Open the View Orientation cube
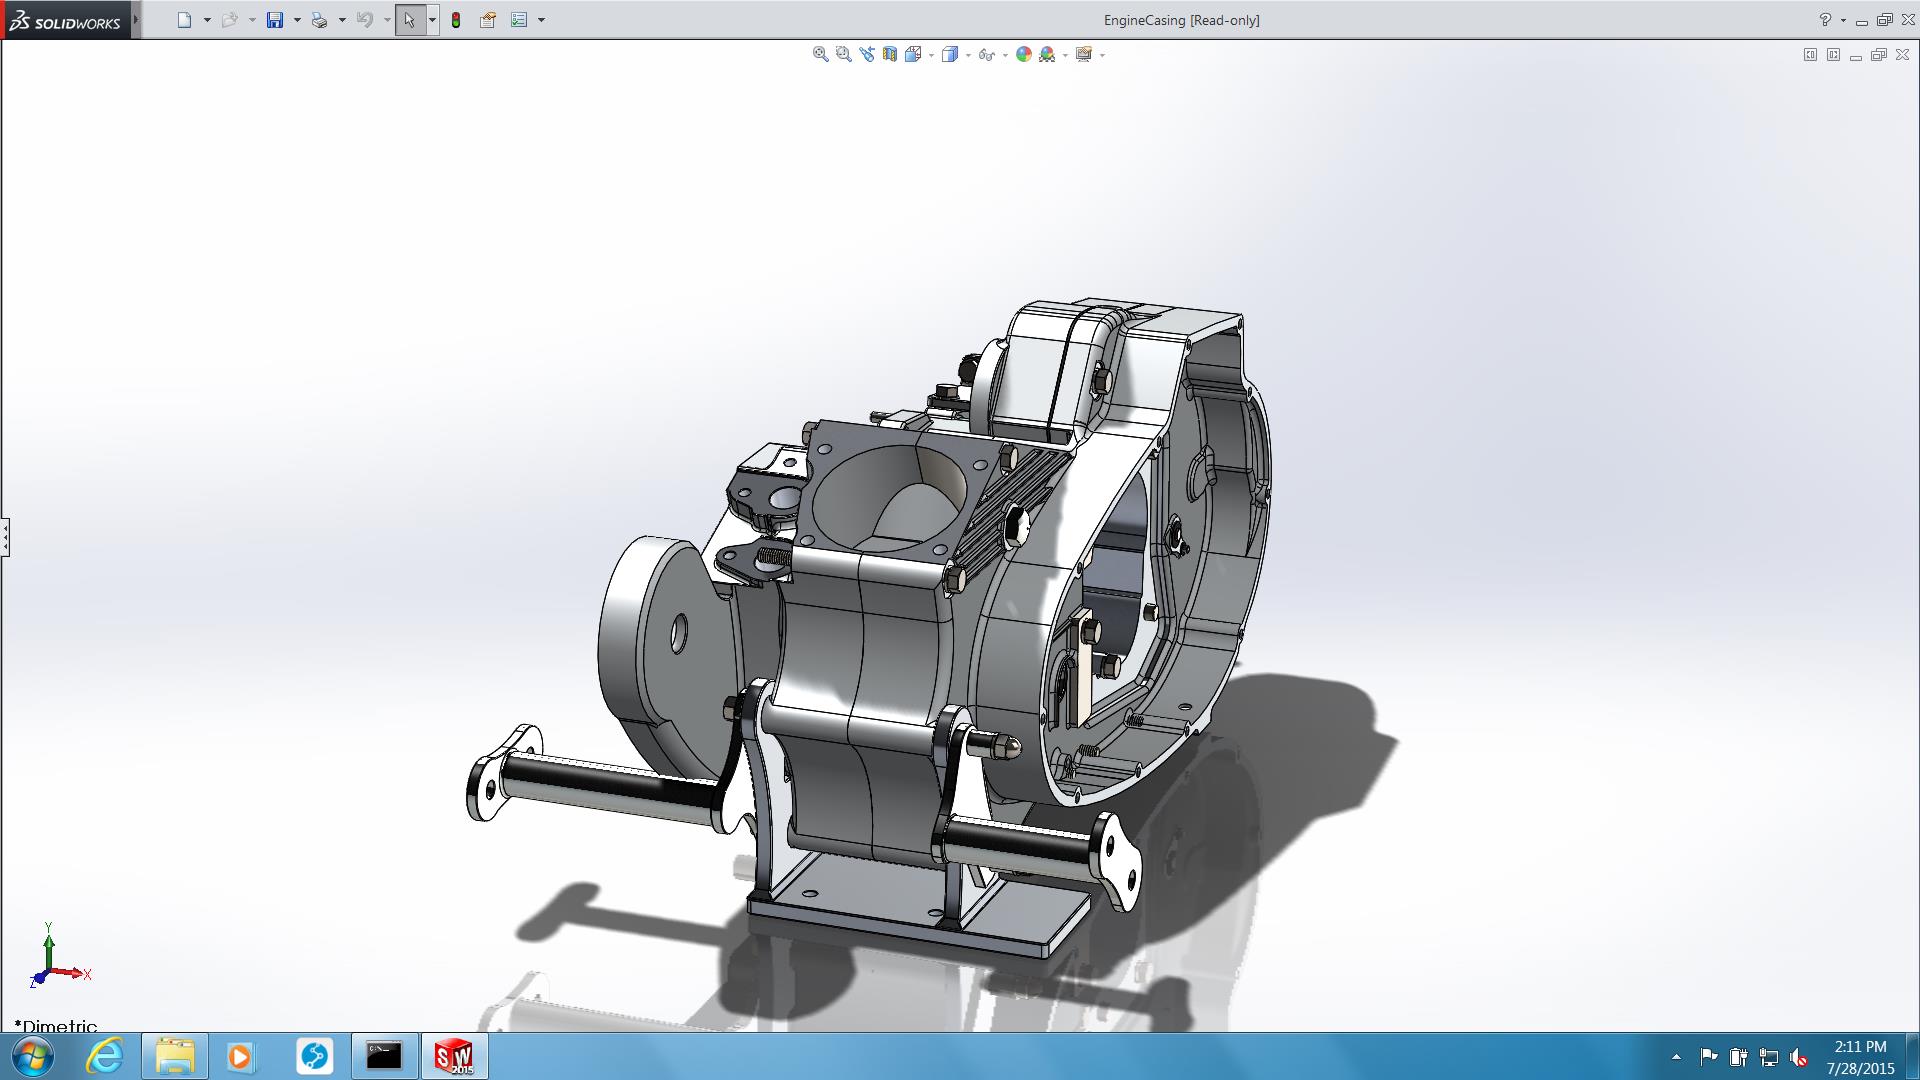1920x1080 pixels. [x=912, y=55]
